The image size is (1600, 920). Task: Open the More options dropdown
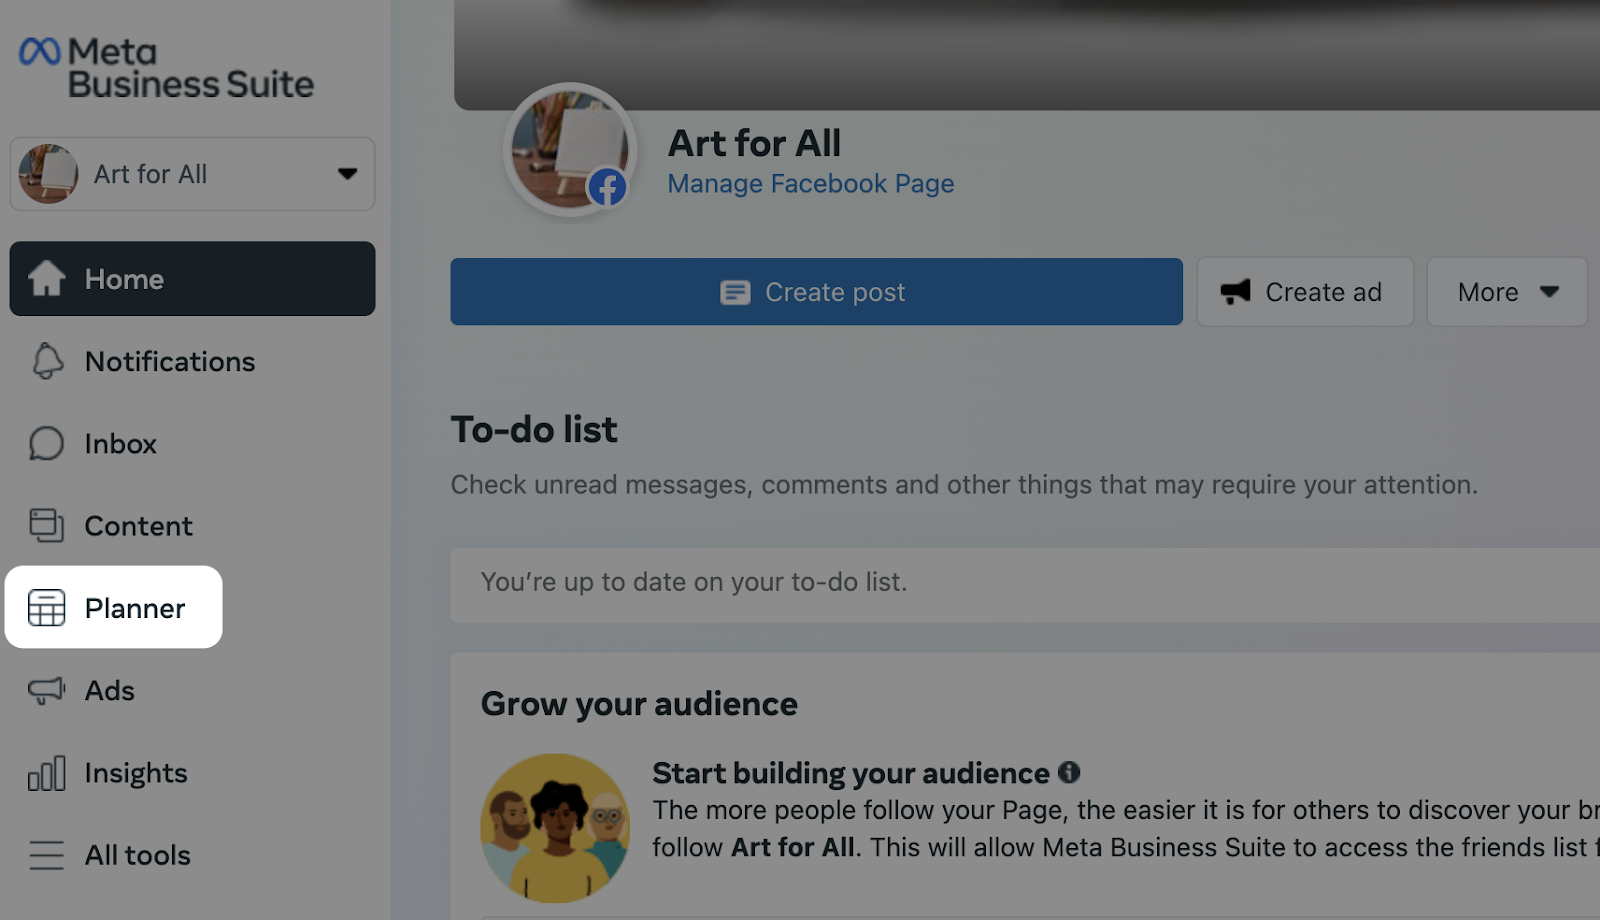point(1506,291)
